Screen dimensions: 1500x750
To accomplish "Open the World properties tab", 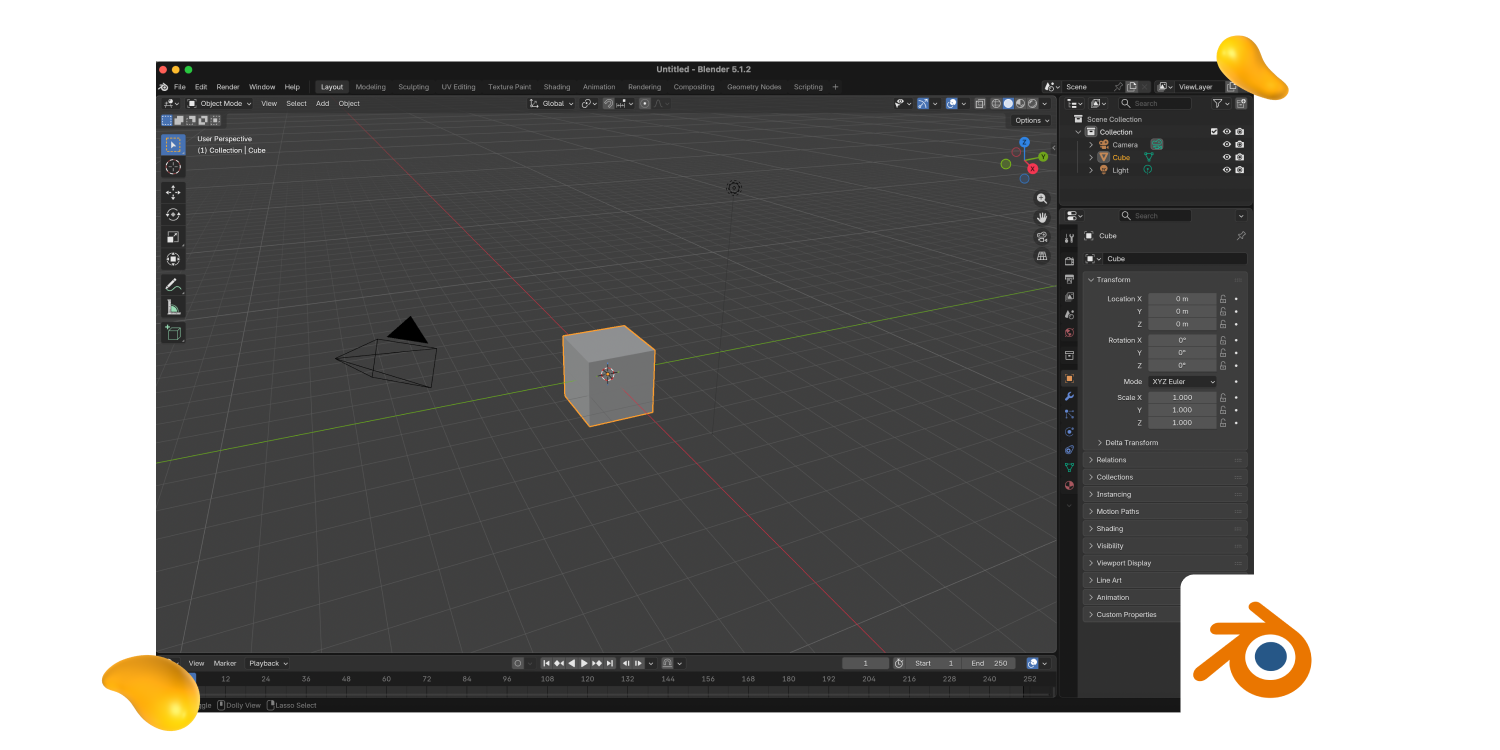I will [x=1069, y=333].
